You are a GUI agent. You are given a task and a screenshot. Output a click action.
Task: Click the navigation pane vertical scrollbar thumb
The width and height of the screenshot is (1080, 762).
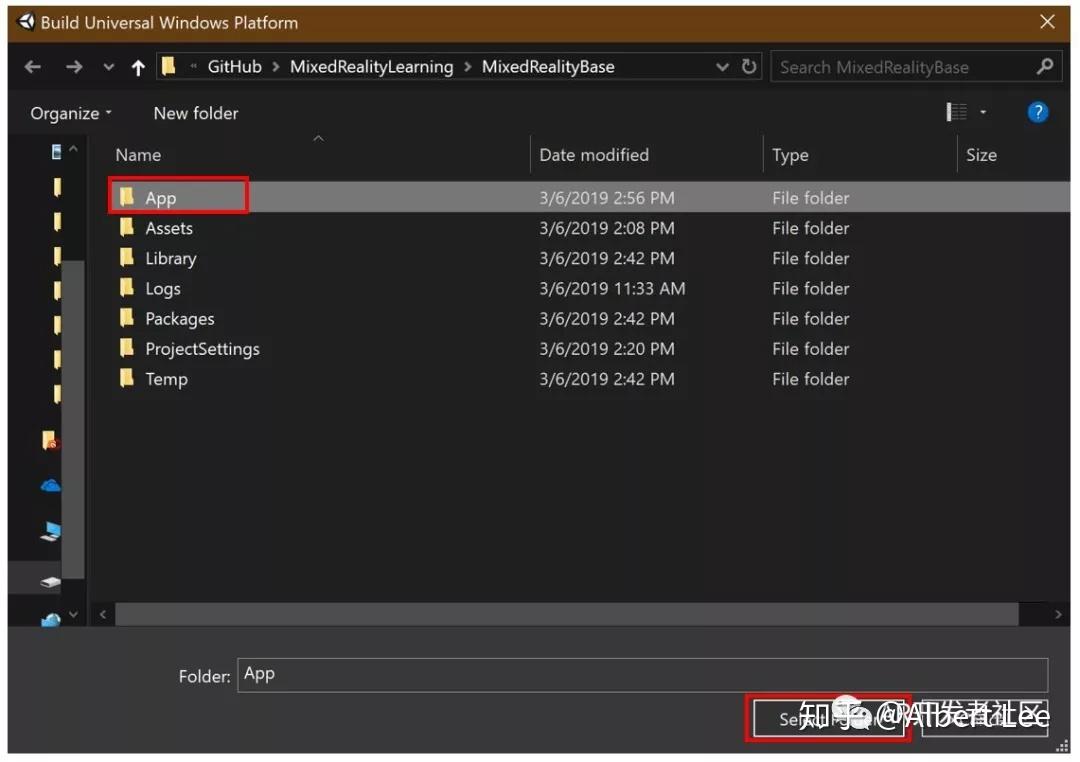click(x=73, y=420)
